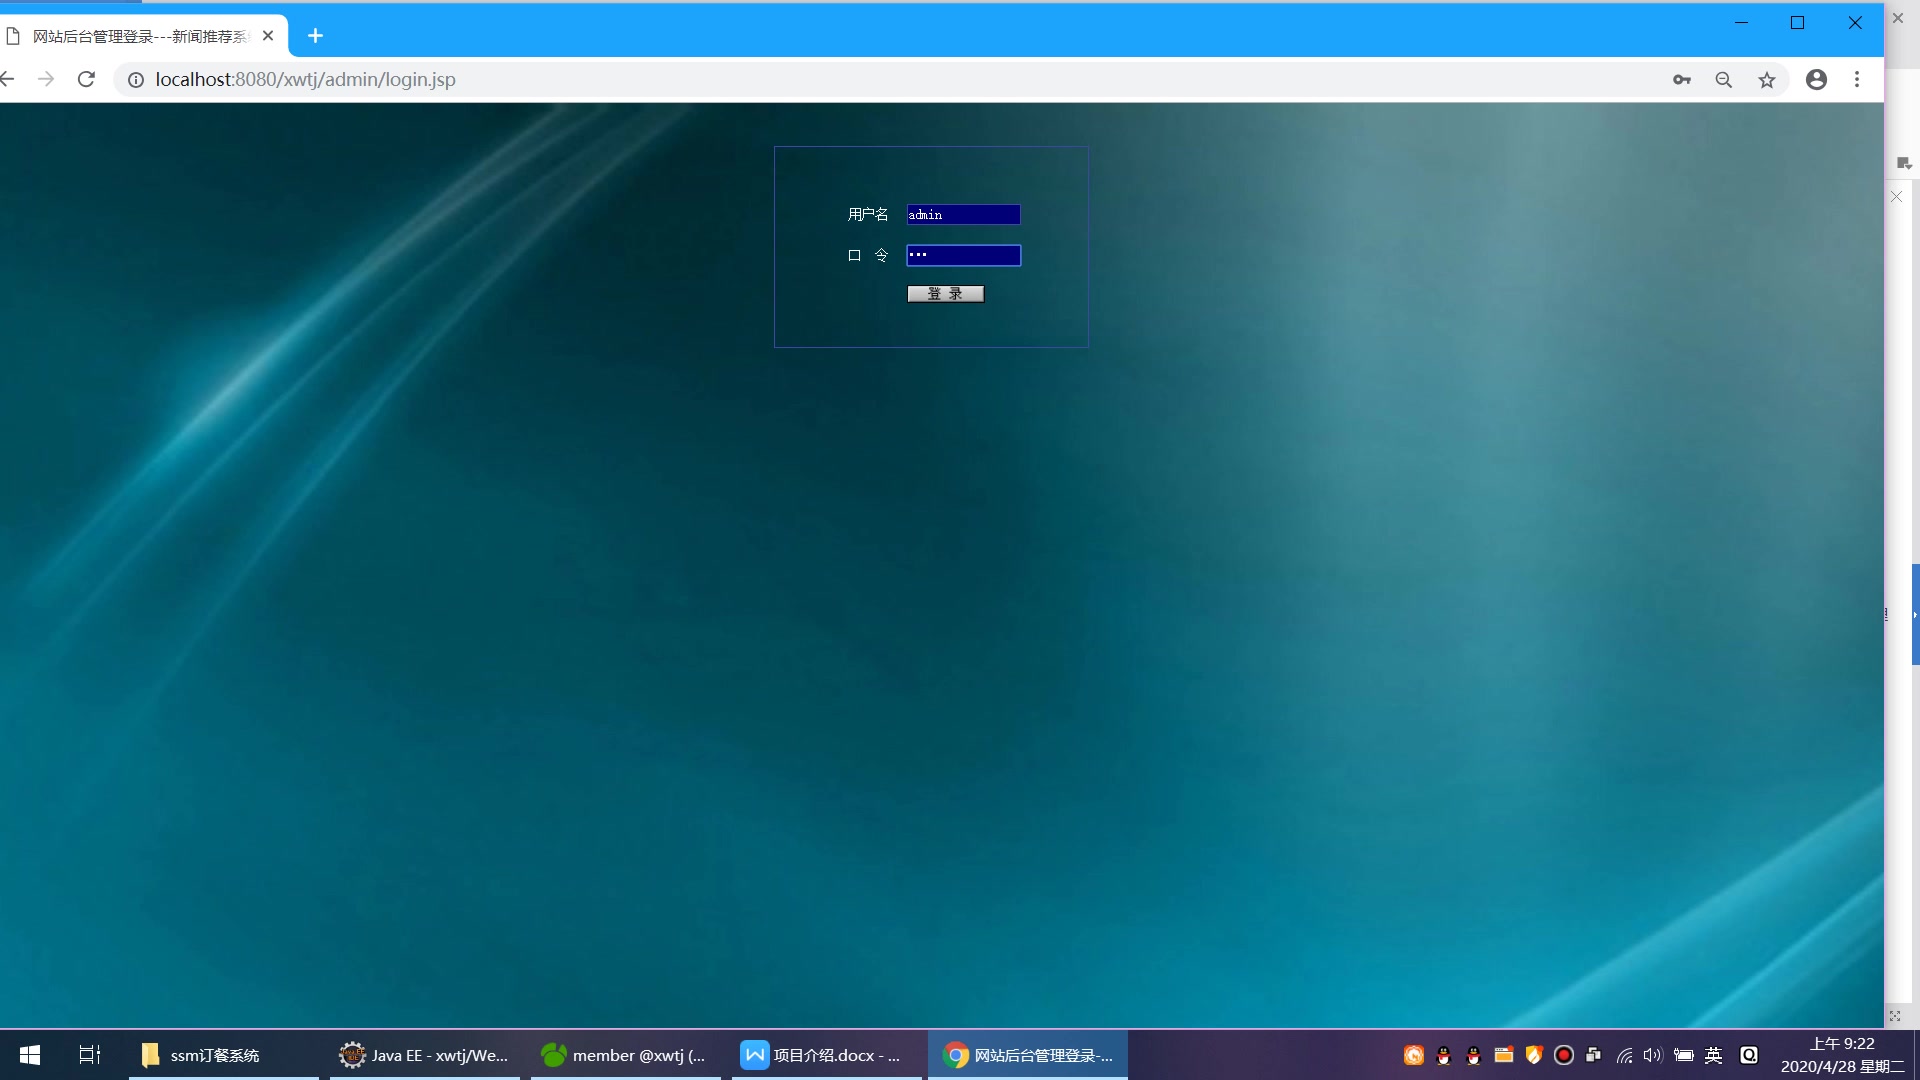Click the gray overlapping-windows tray icon
The width and height of the screenshot is (1920, 1080).
click(1594, 1055)
